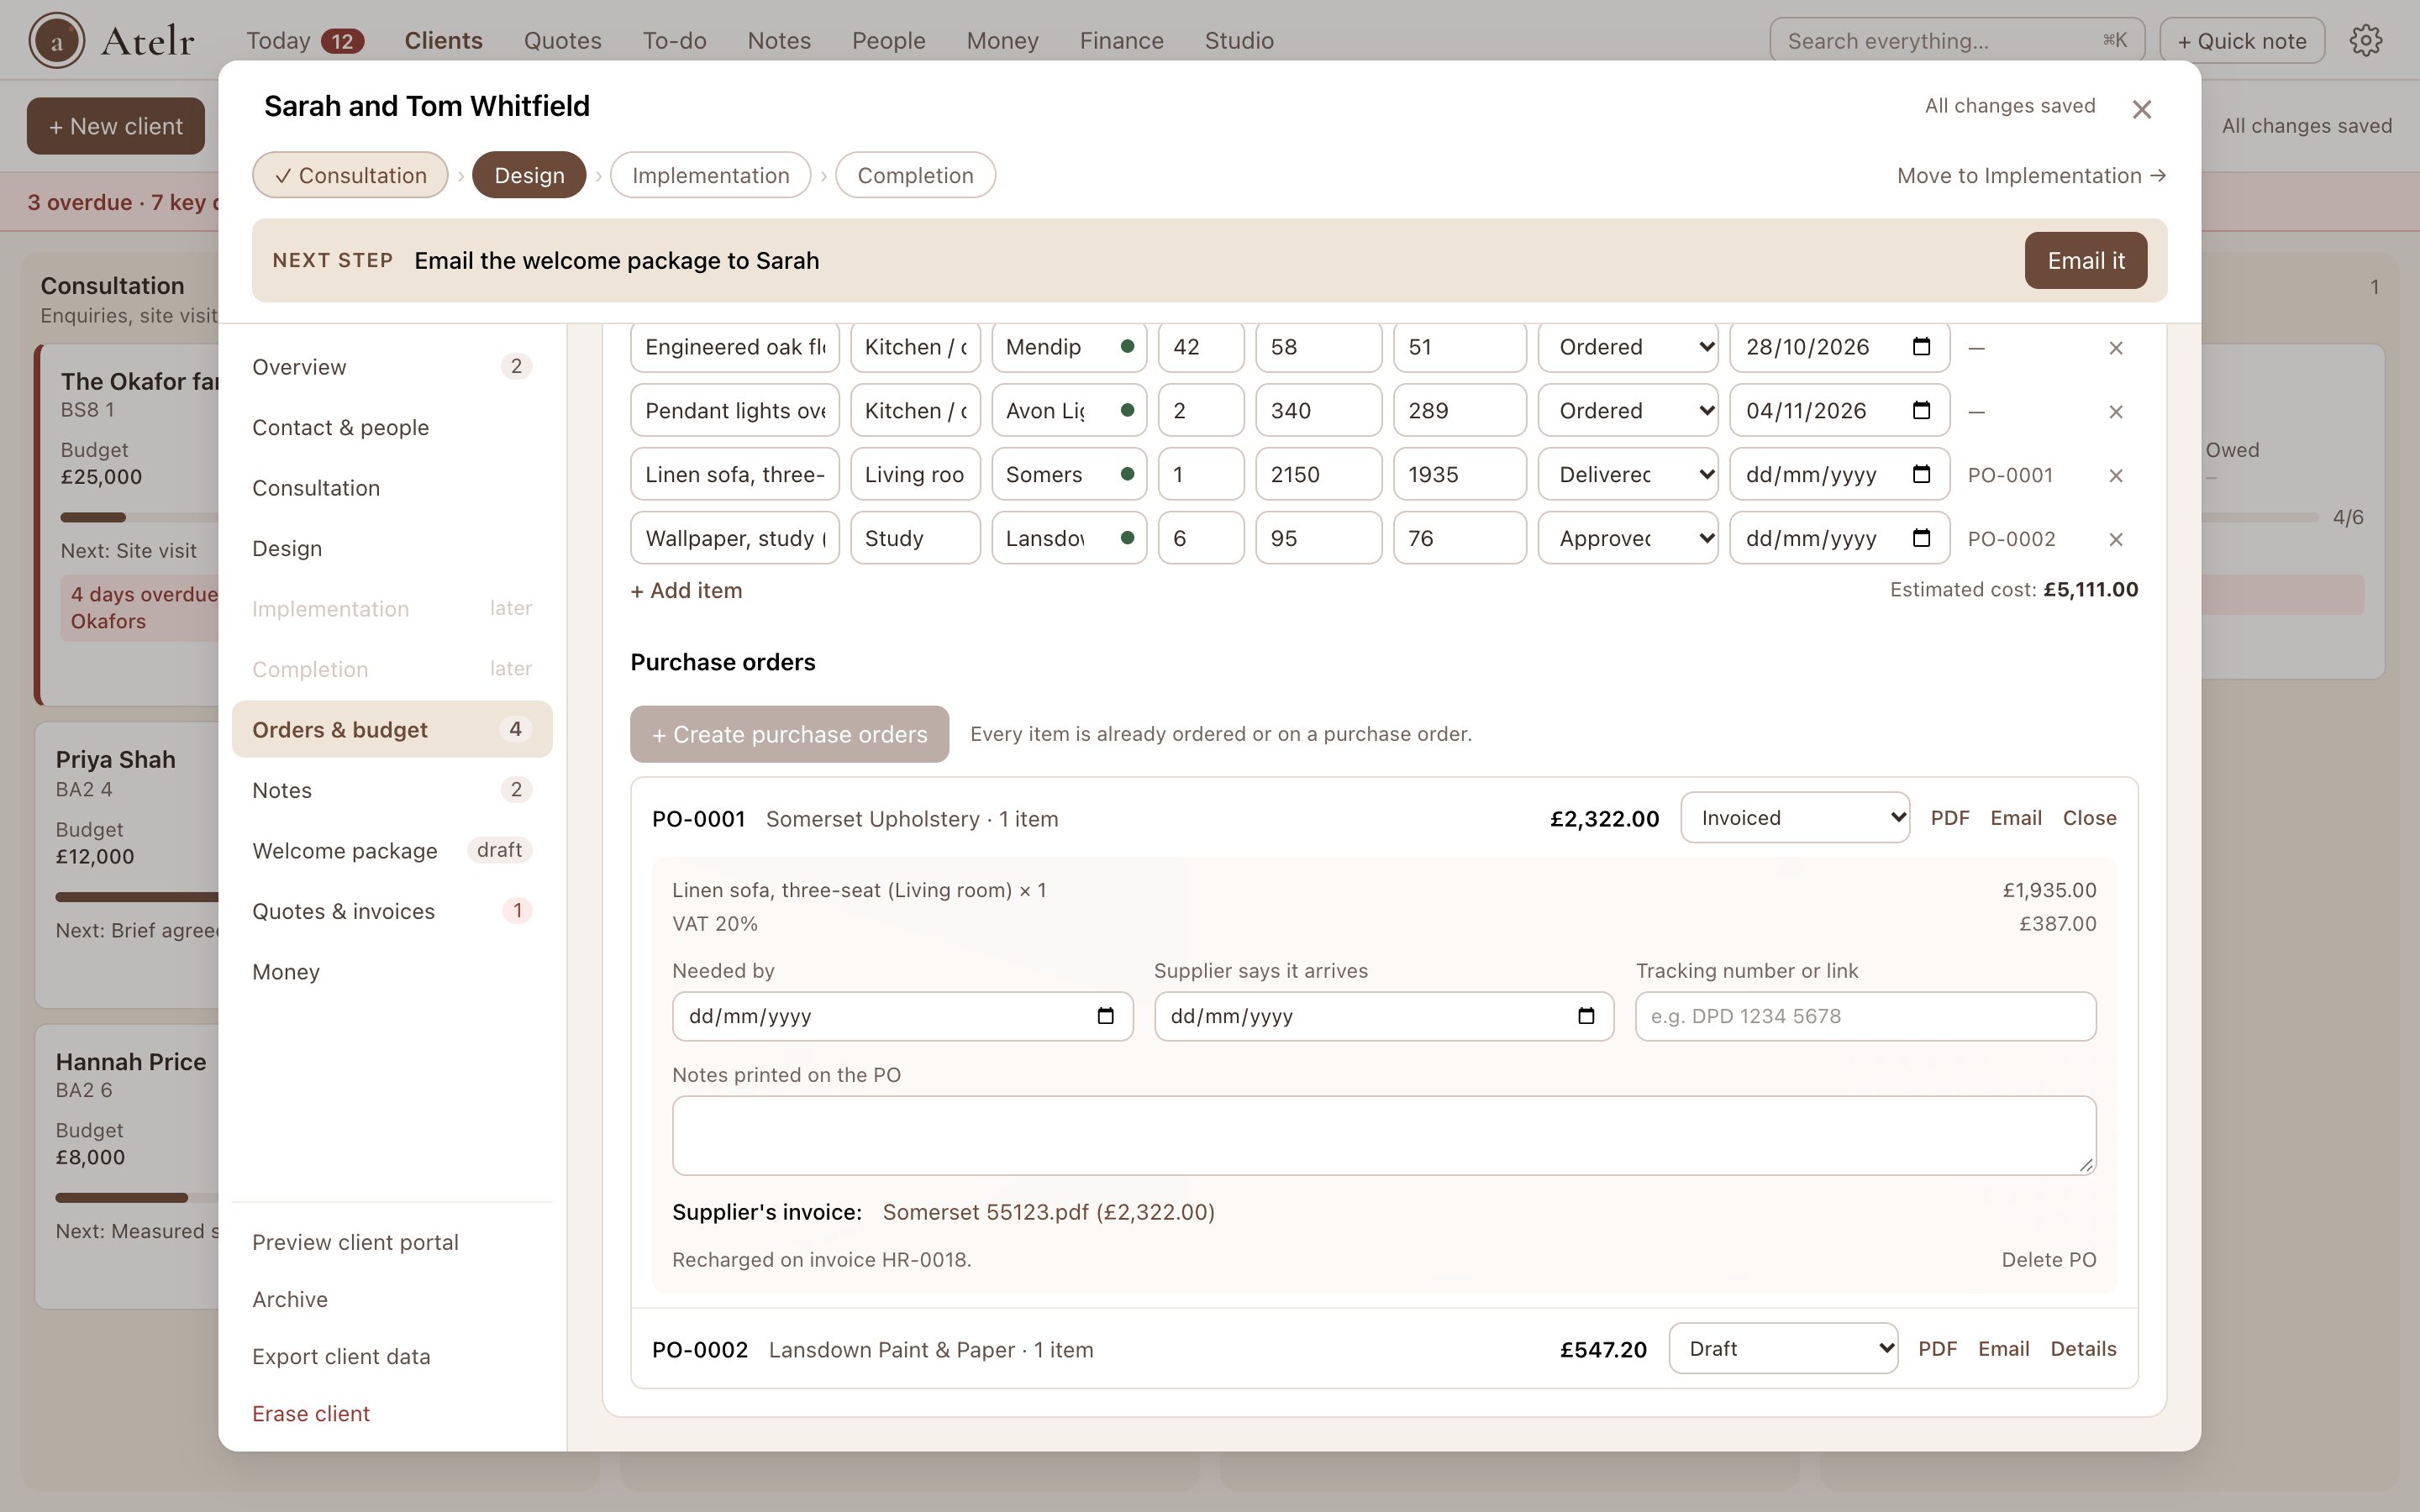Open calendar picker in Linen sofa row
This screenshot has width=2420, height=1512.
(1921, 475)
